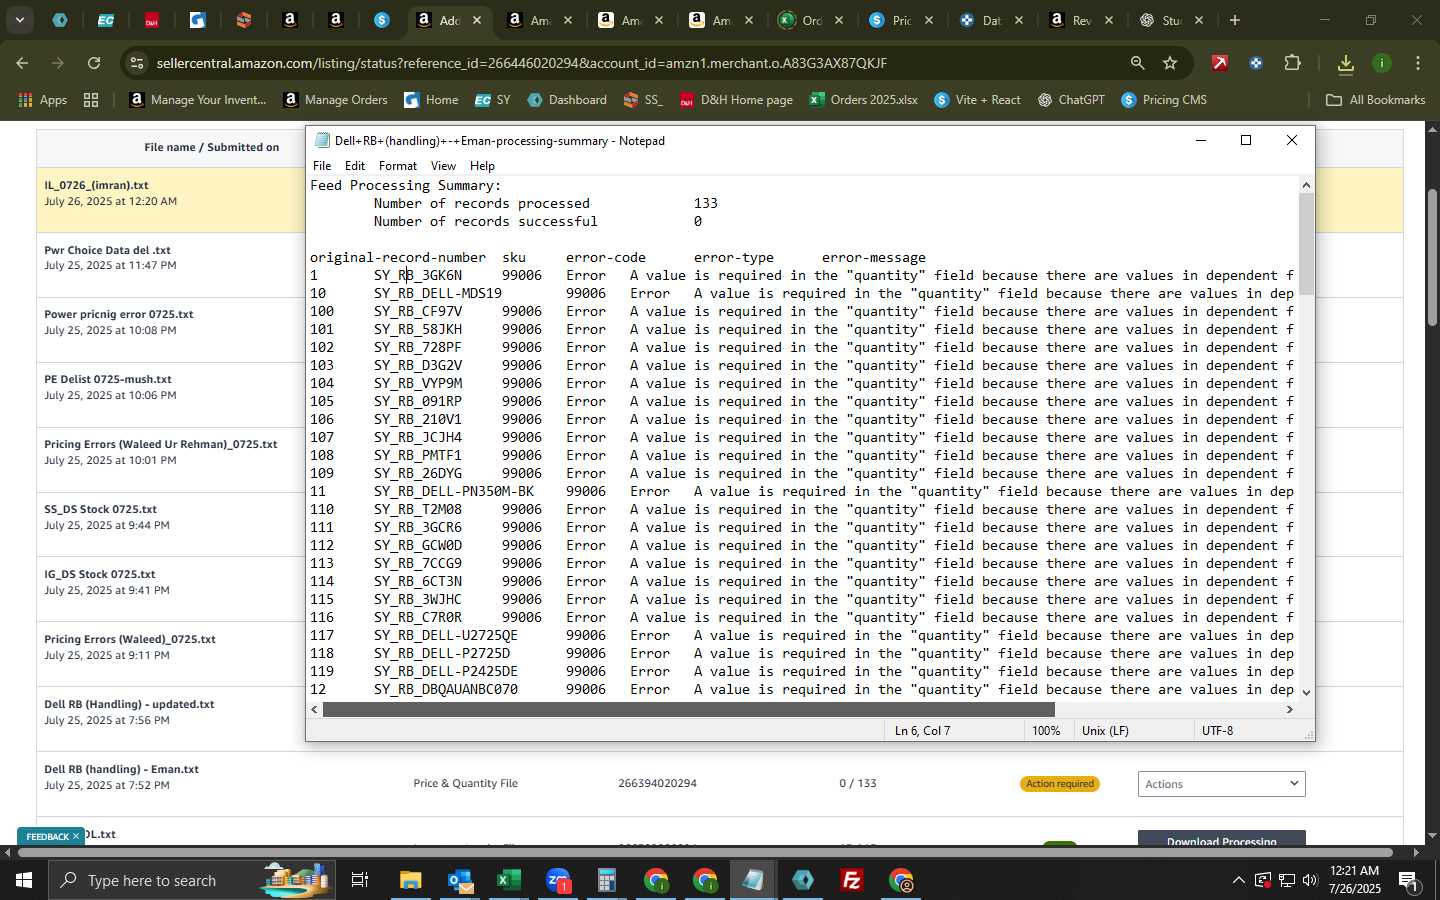Viewport: 1440px width, 900px height.
Task: View site information icon in address bar
Action: click(137, 63)
